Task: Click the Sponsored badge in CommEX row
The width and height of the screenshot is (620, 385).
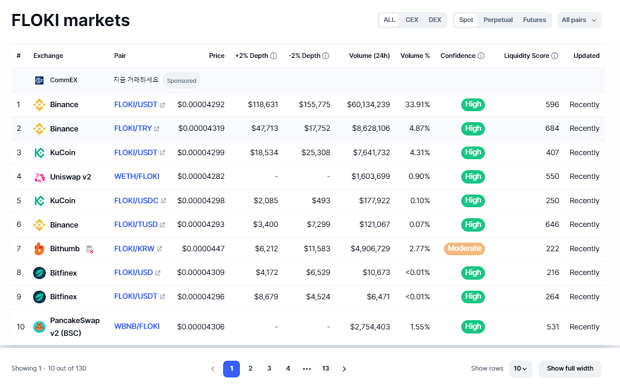Action: [x=181, y=81]
